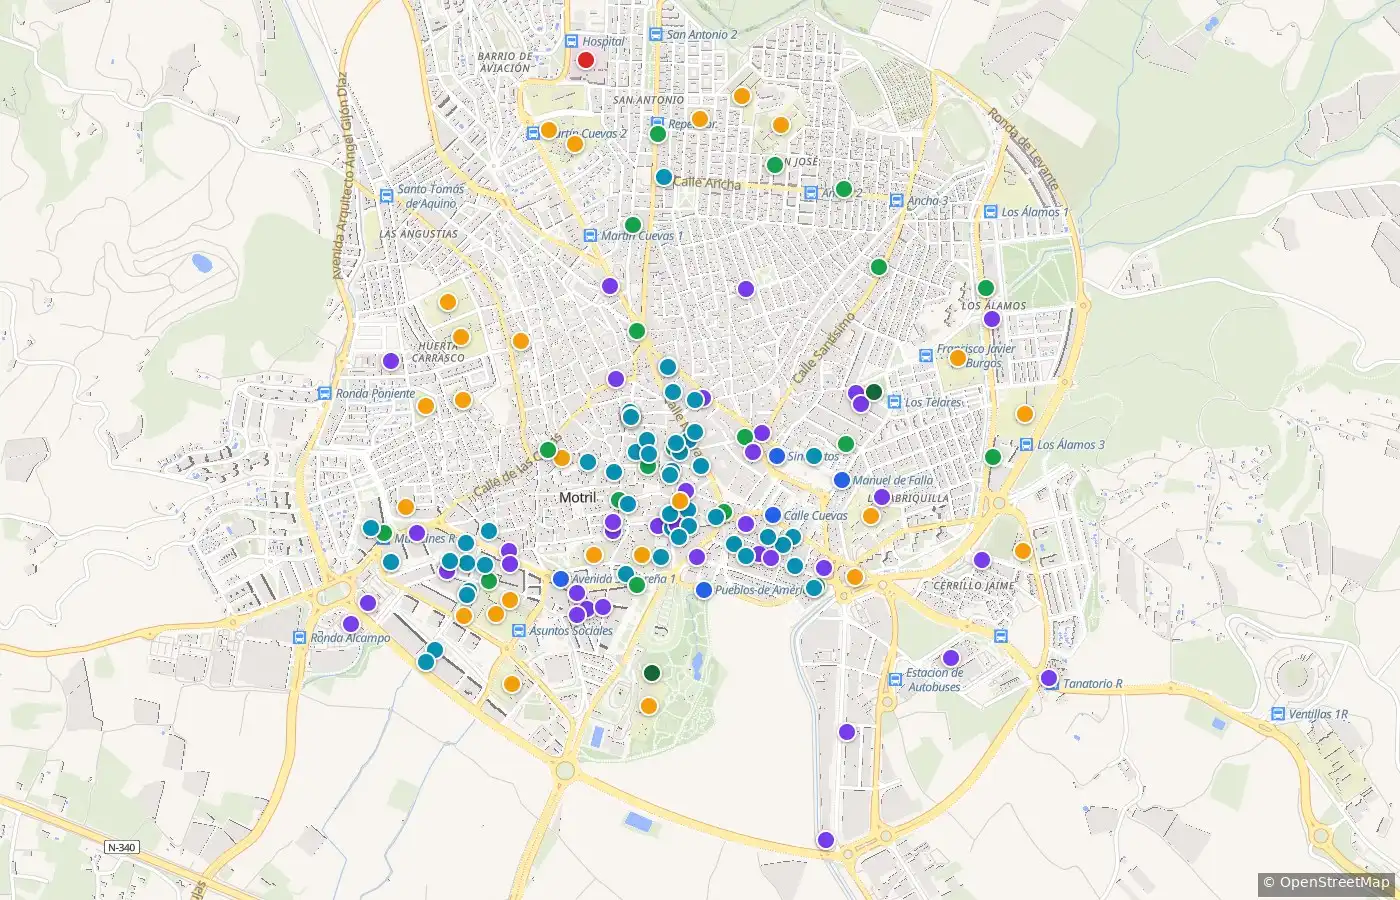Click the purple marker below the LOS ÁLAMOS label
This screenshot has width=1400, height=900.
click(991, 319)
